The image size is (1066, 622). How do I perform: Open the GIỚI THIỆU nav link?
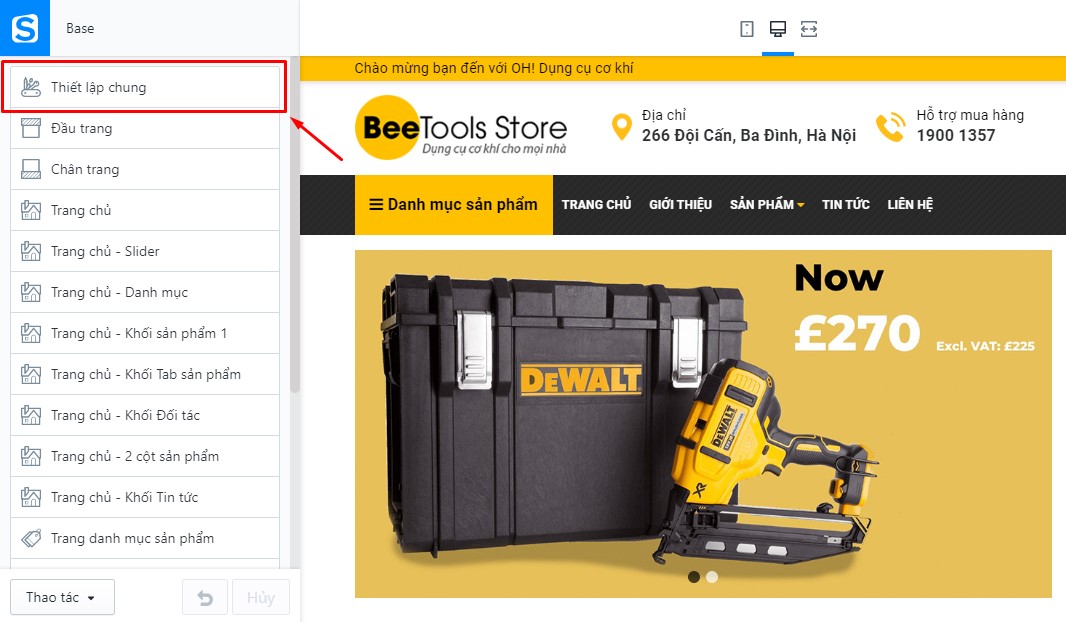coord(681,205)
